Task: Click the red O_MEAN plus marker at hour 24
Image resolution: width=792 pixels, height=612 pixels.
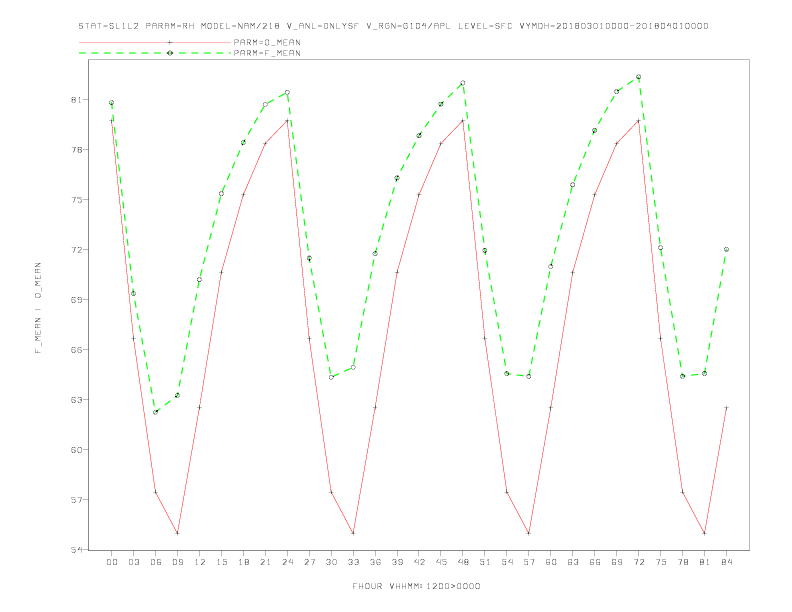Action: click(287, 121)
